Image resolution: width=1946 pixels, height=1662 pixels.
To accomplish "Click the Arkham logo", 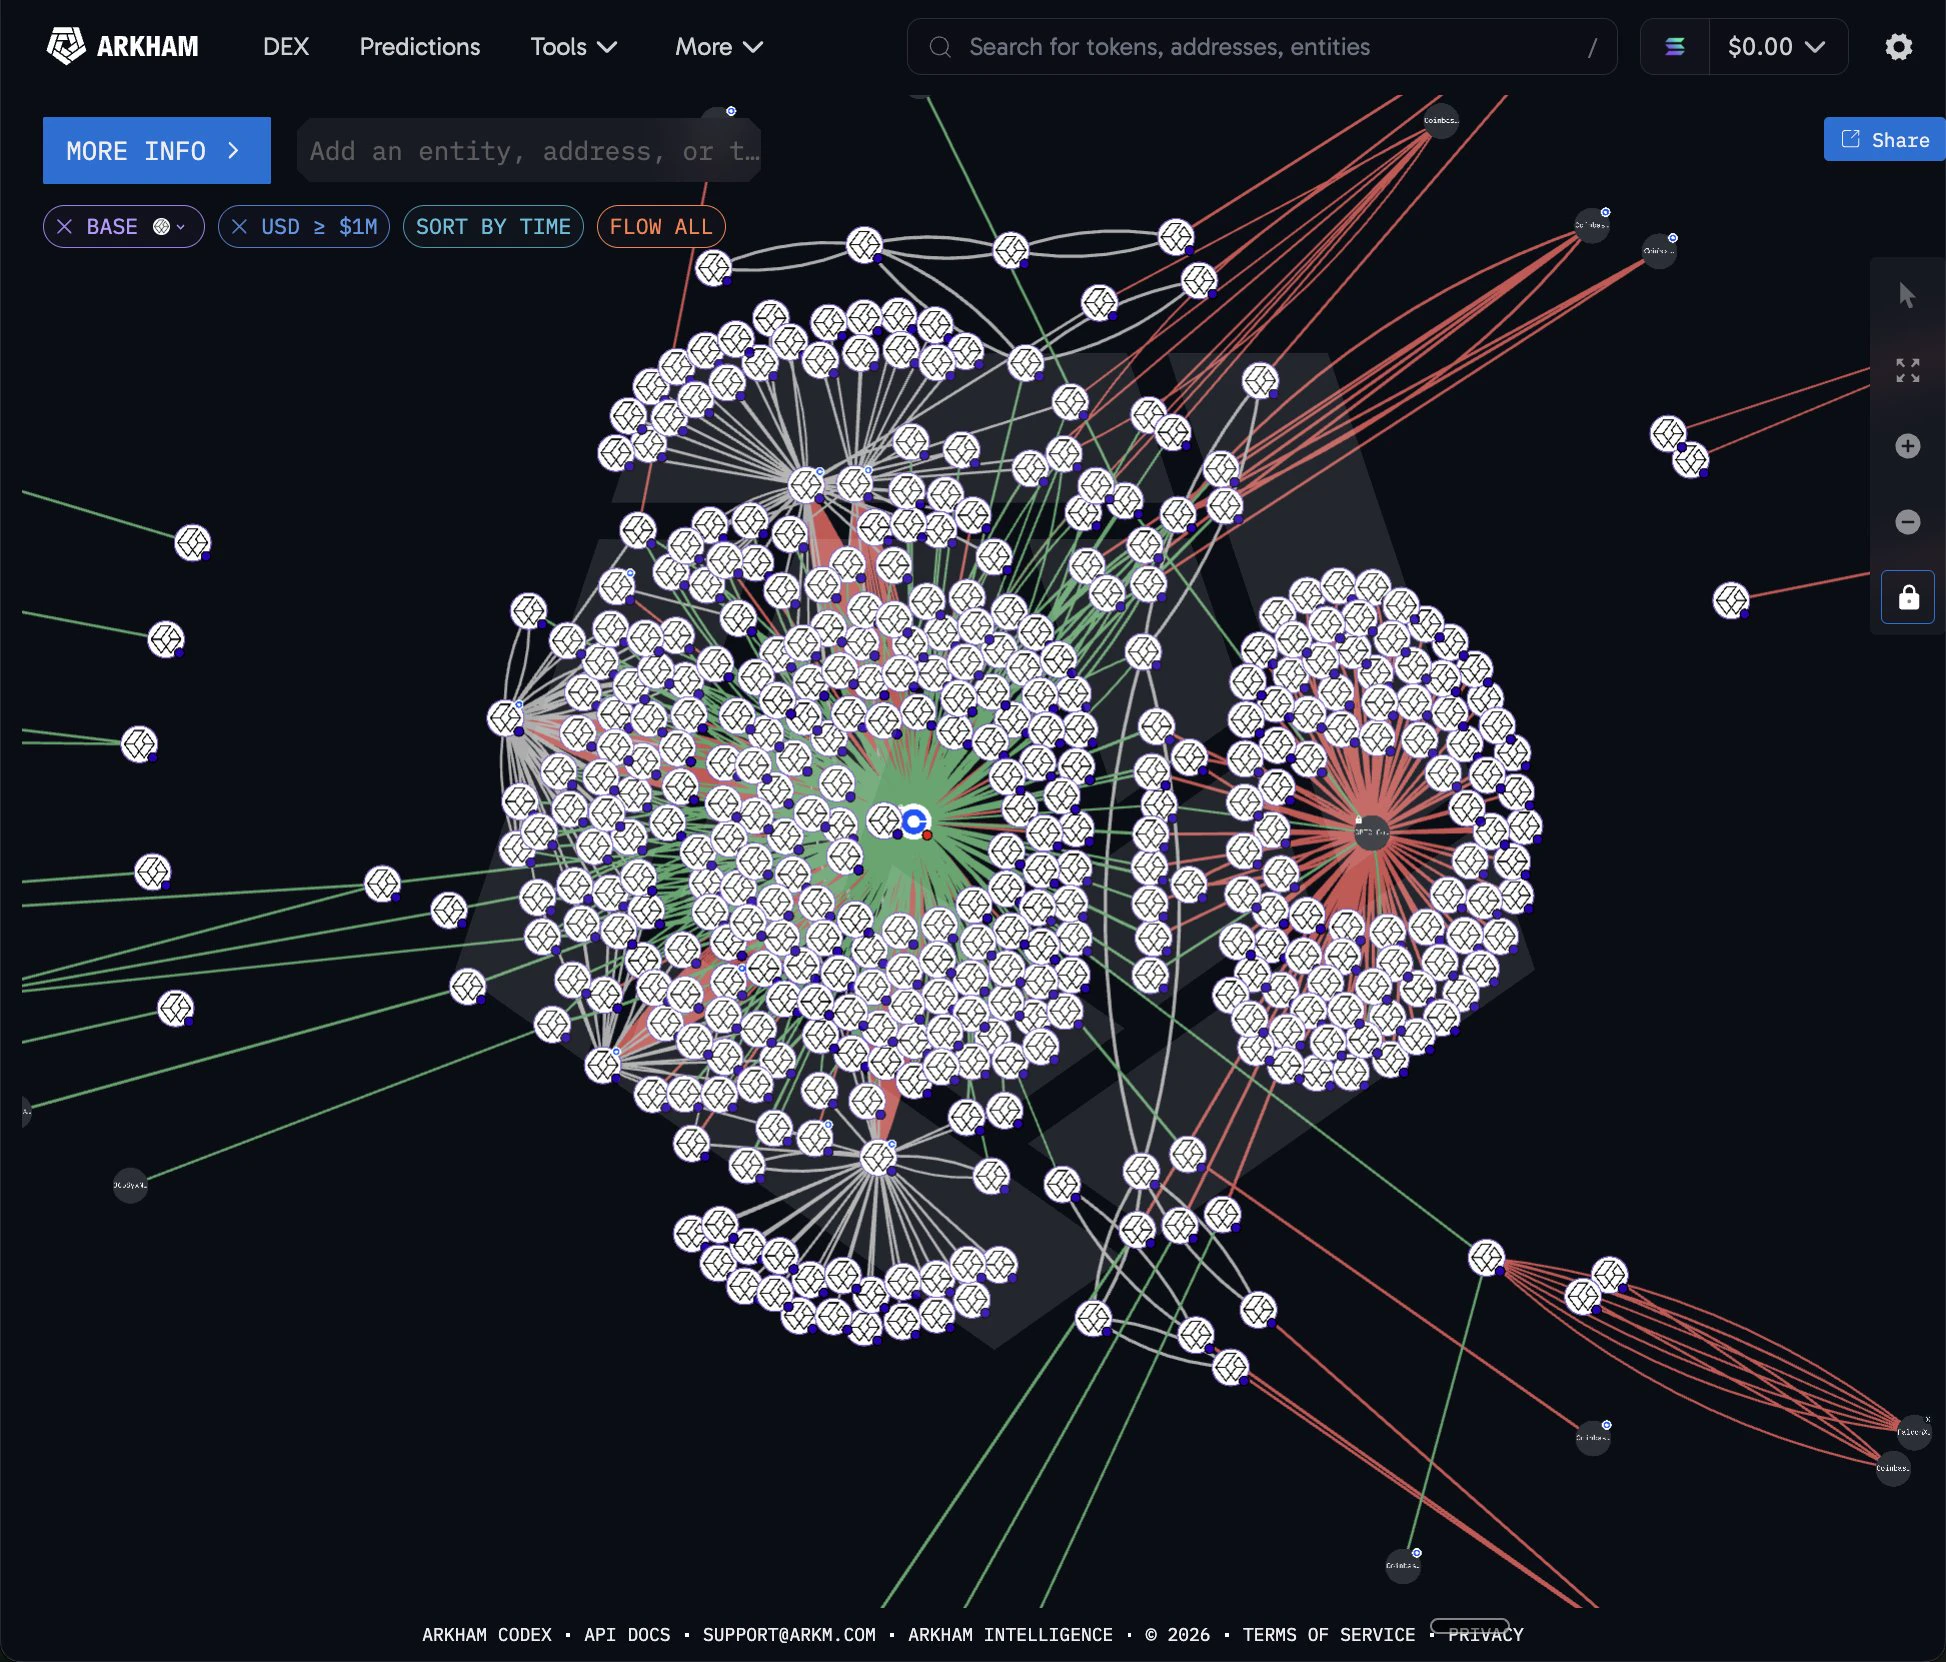I will [122, 46].
